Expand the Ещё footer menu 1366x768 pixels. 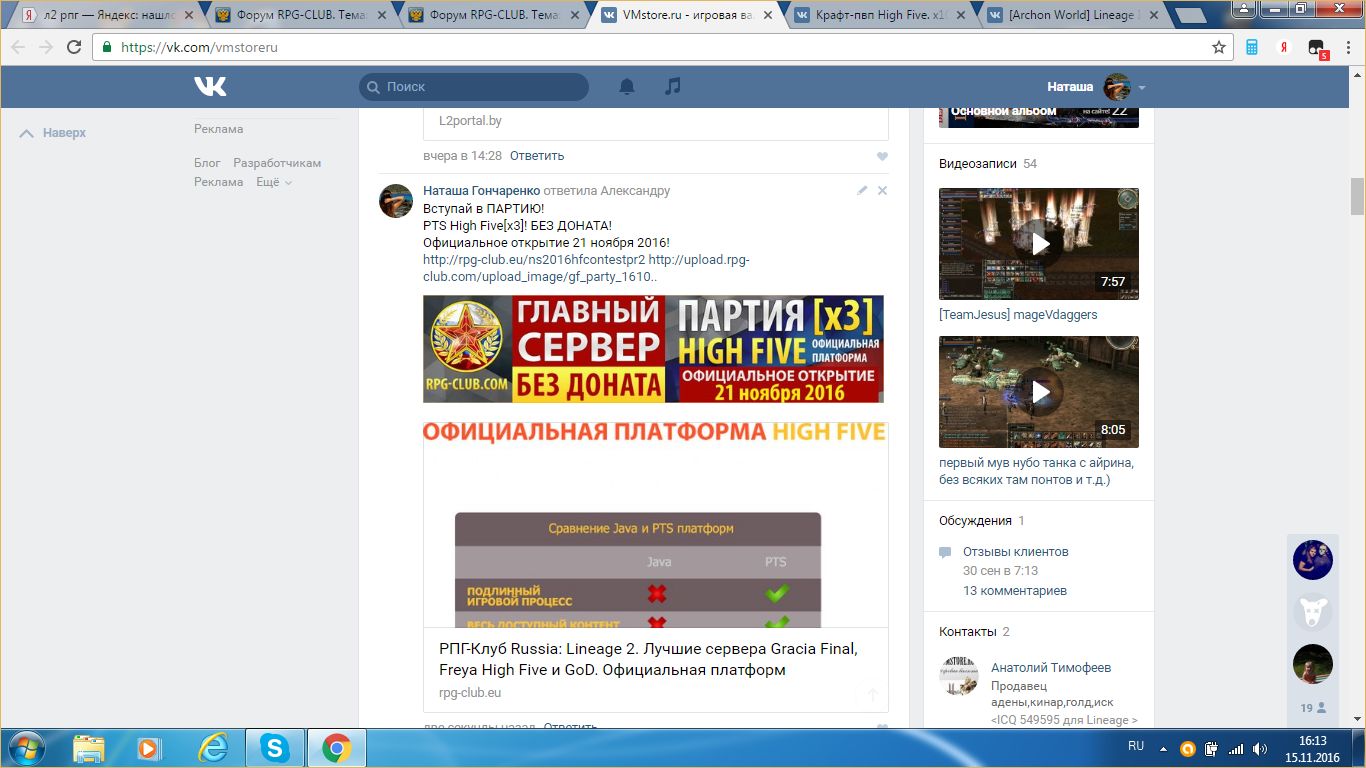pyautogui.click(x=273, y=182)
